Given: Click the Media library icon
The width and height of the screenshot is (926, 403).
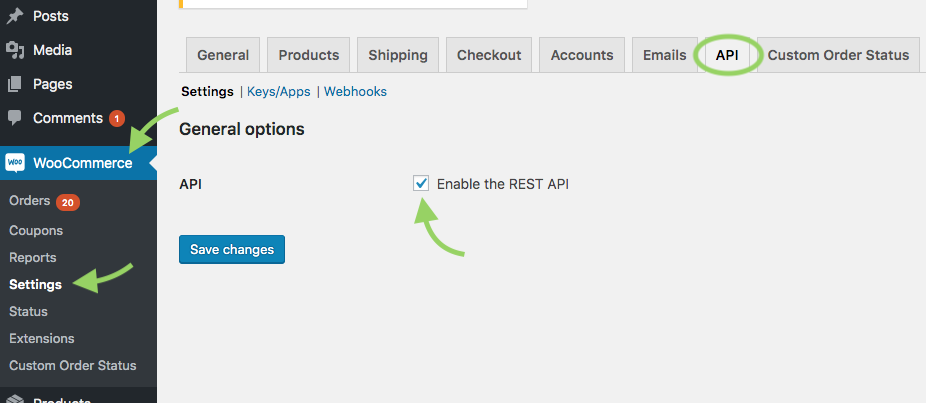Looking at the screenshot, I should coord(14,50).
